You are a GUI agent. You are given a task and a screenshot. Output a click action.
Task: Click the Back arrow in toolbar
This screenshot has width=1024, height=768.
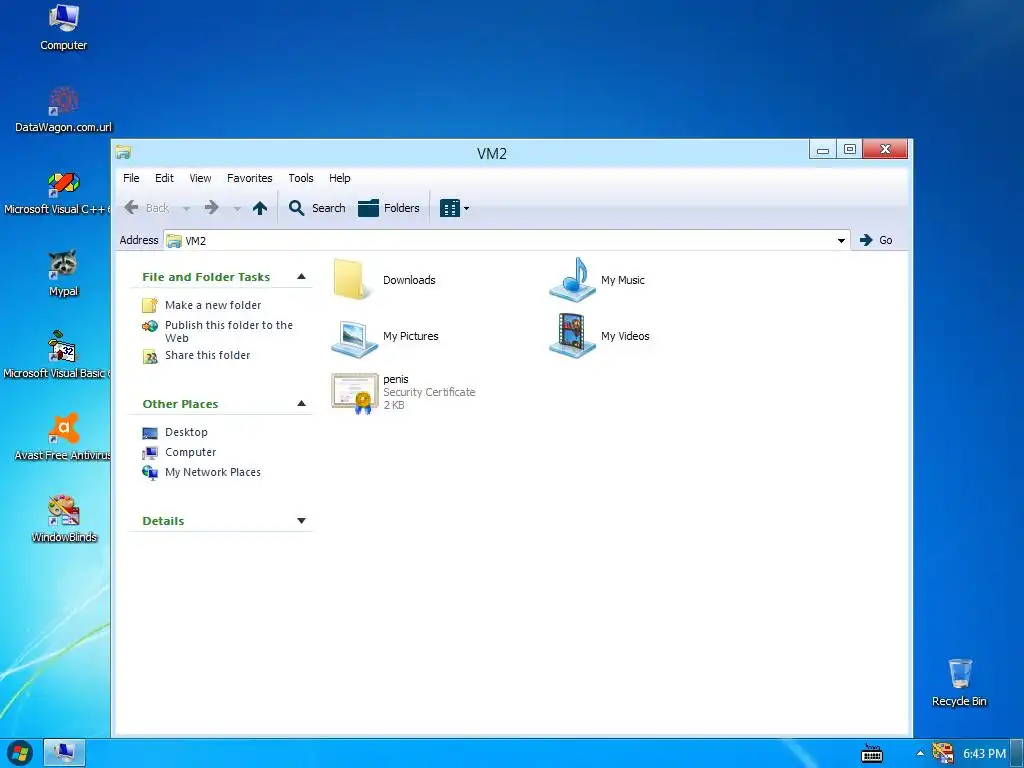click(x=132, y=208)
